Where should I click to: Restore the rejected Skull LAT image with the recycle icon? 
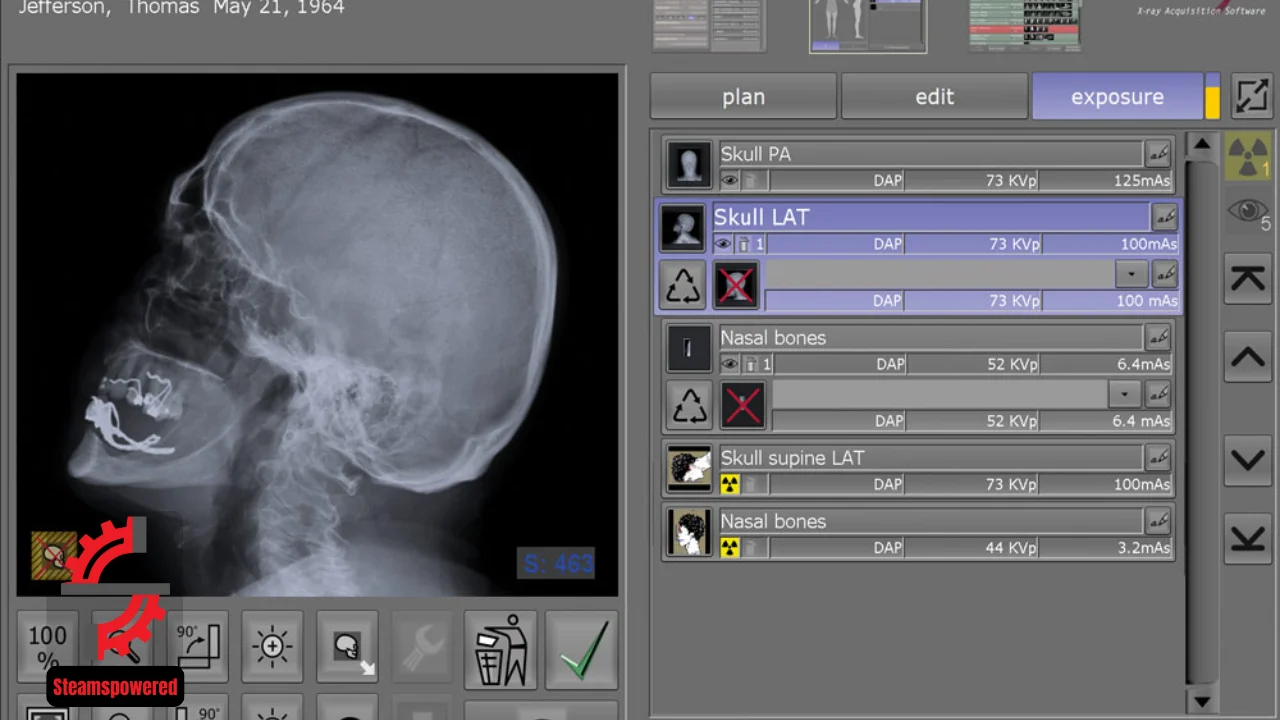pyautogui.click(x=684, y=285)
